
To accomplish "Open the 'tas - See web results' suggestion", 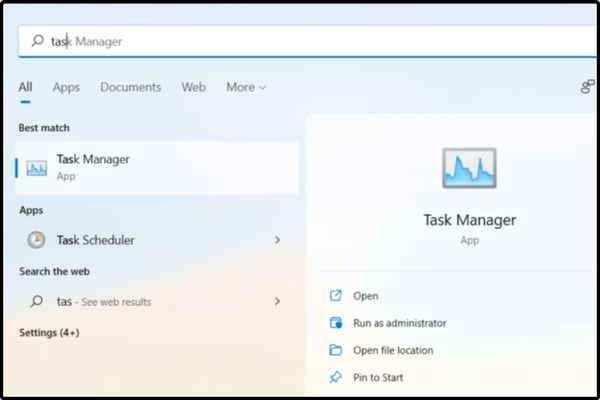I will (x=105, y=301).
